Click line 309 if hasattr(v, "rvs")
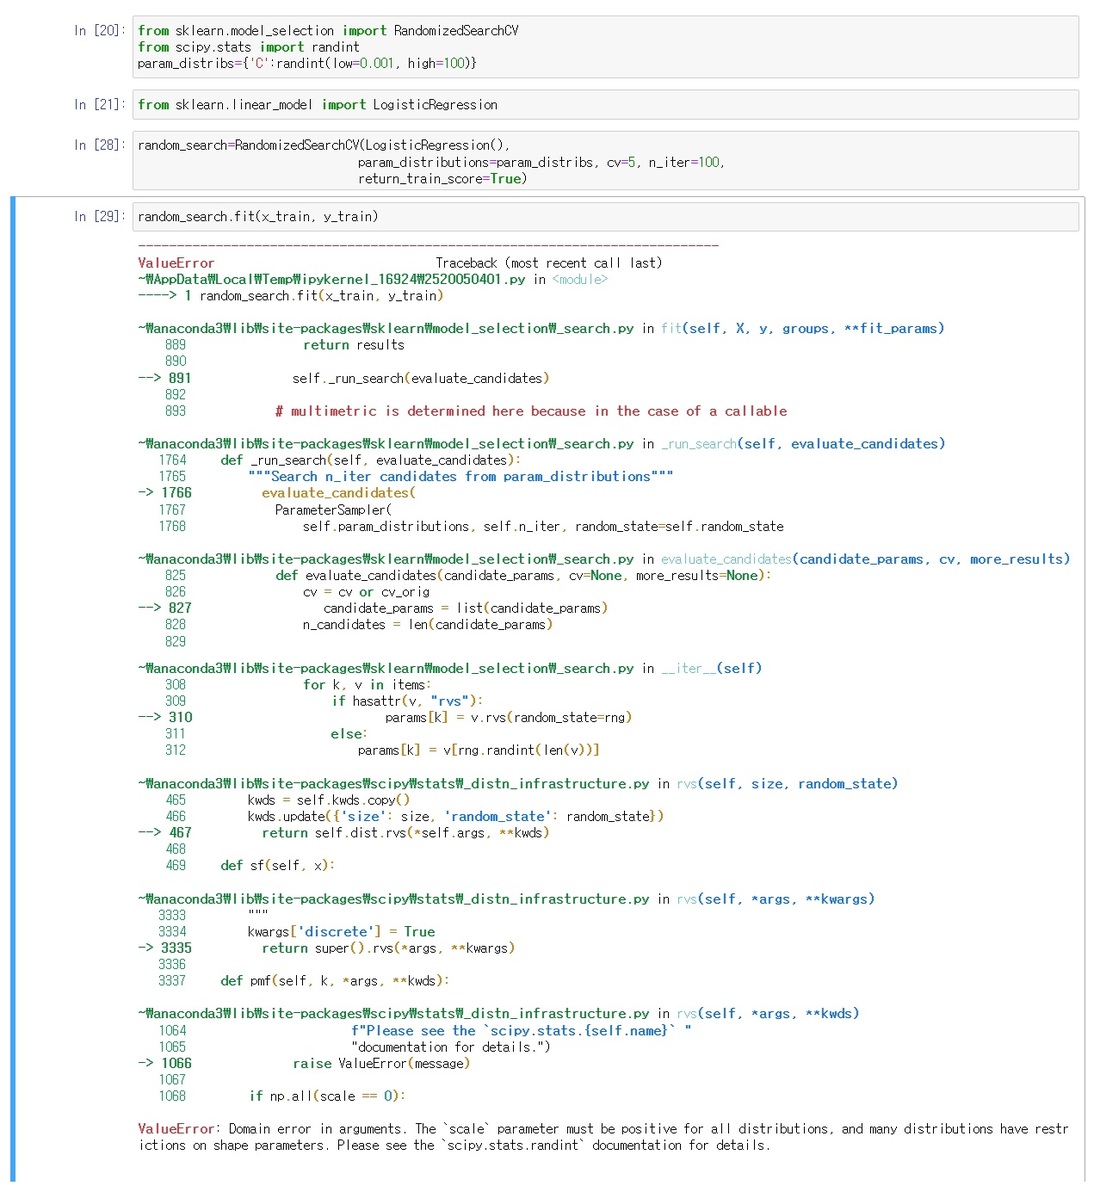This screenshot has height=1192, width=1100. [x=407, y=701]
